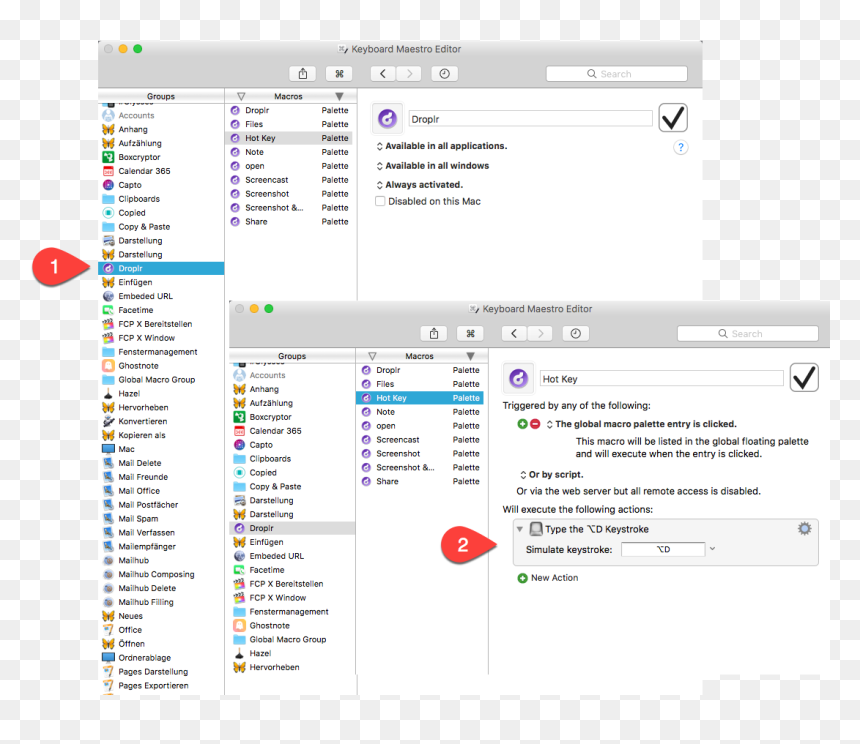860x744 pixels.
Task: Go forward with the right arrow in the back window
Action: click(x=409, y=73)
